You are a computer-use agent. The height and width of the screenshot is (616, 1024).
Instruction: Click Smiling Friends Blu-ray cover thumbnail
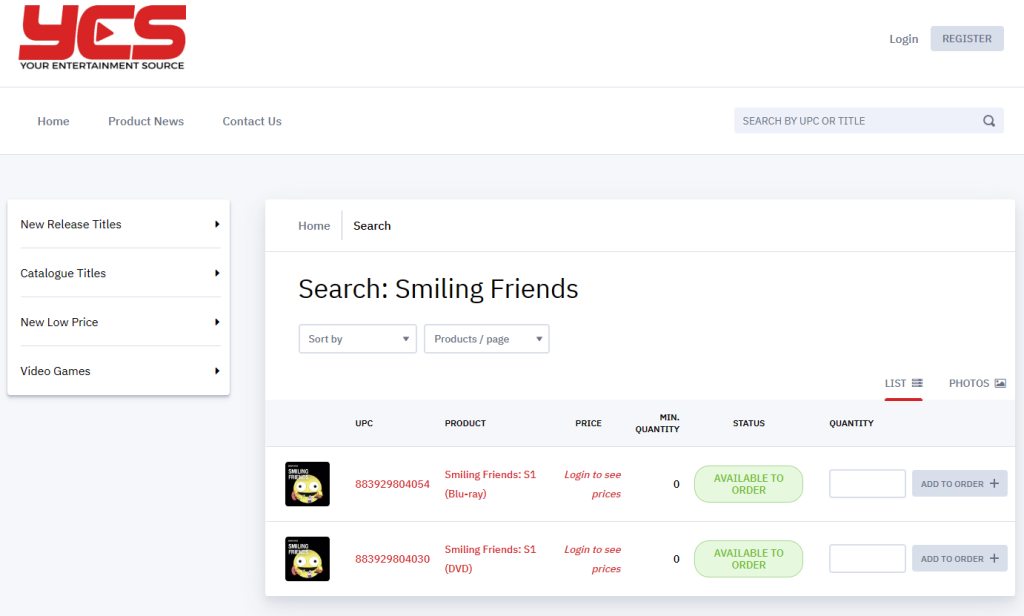(x=308, y=484)
